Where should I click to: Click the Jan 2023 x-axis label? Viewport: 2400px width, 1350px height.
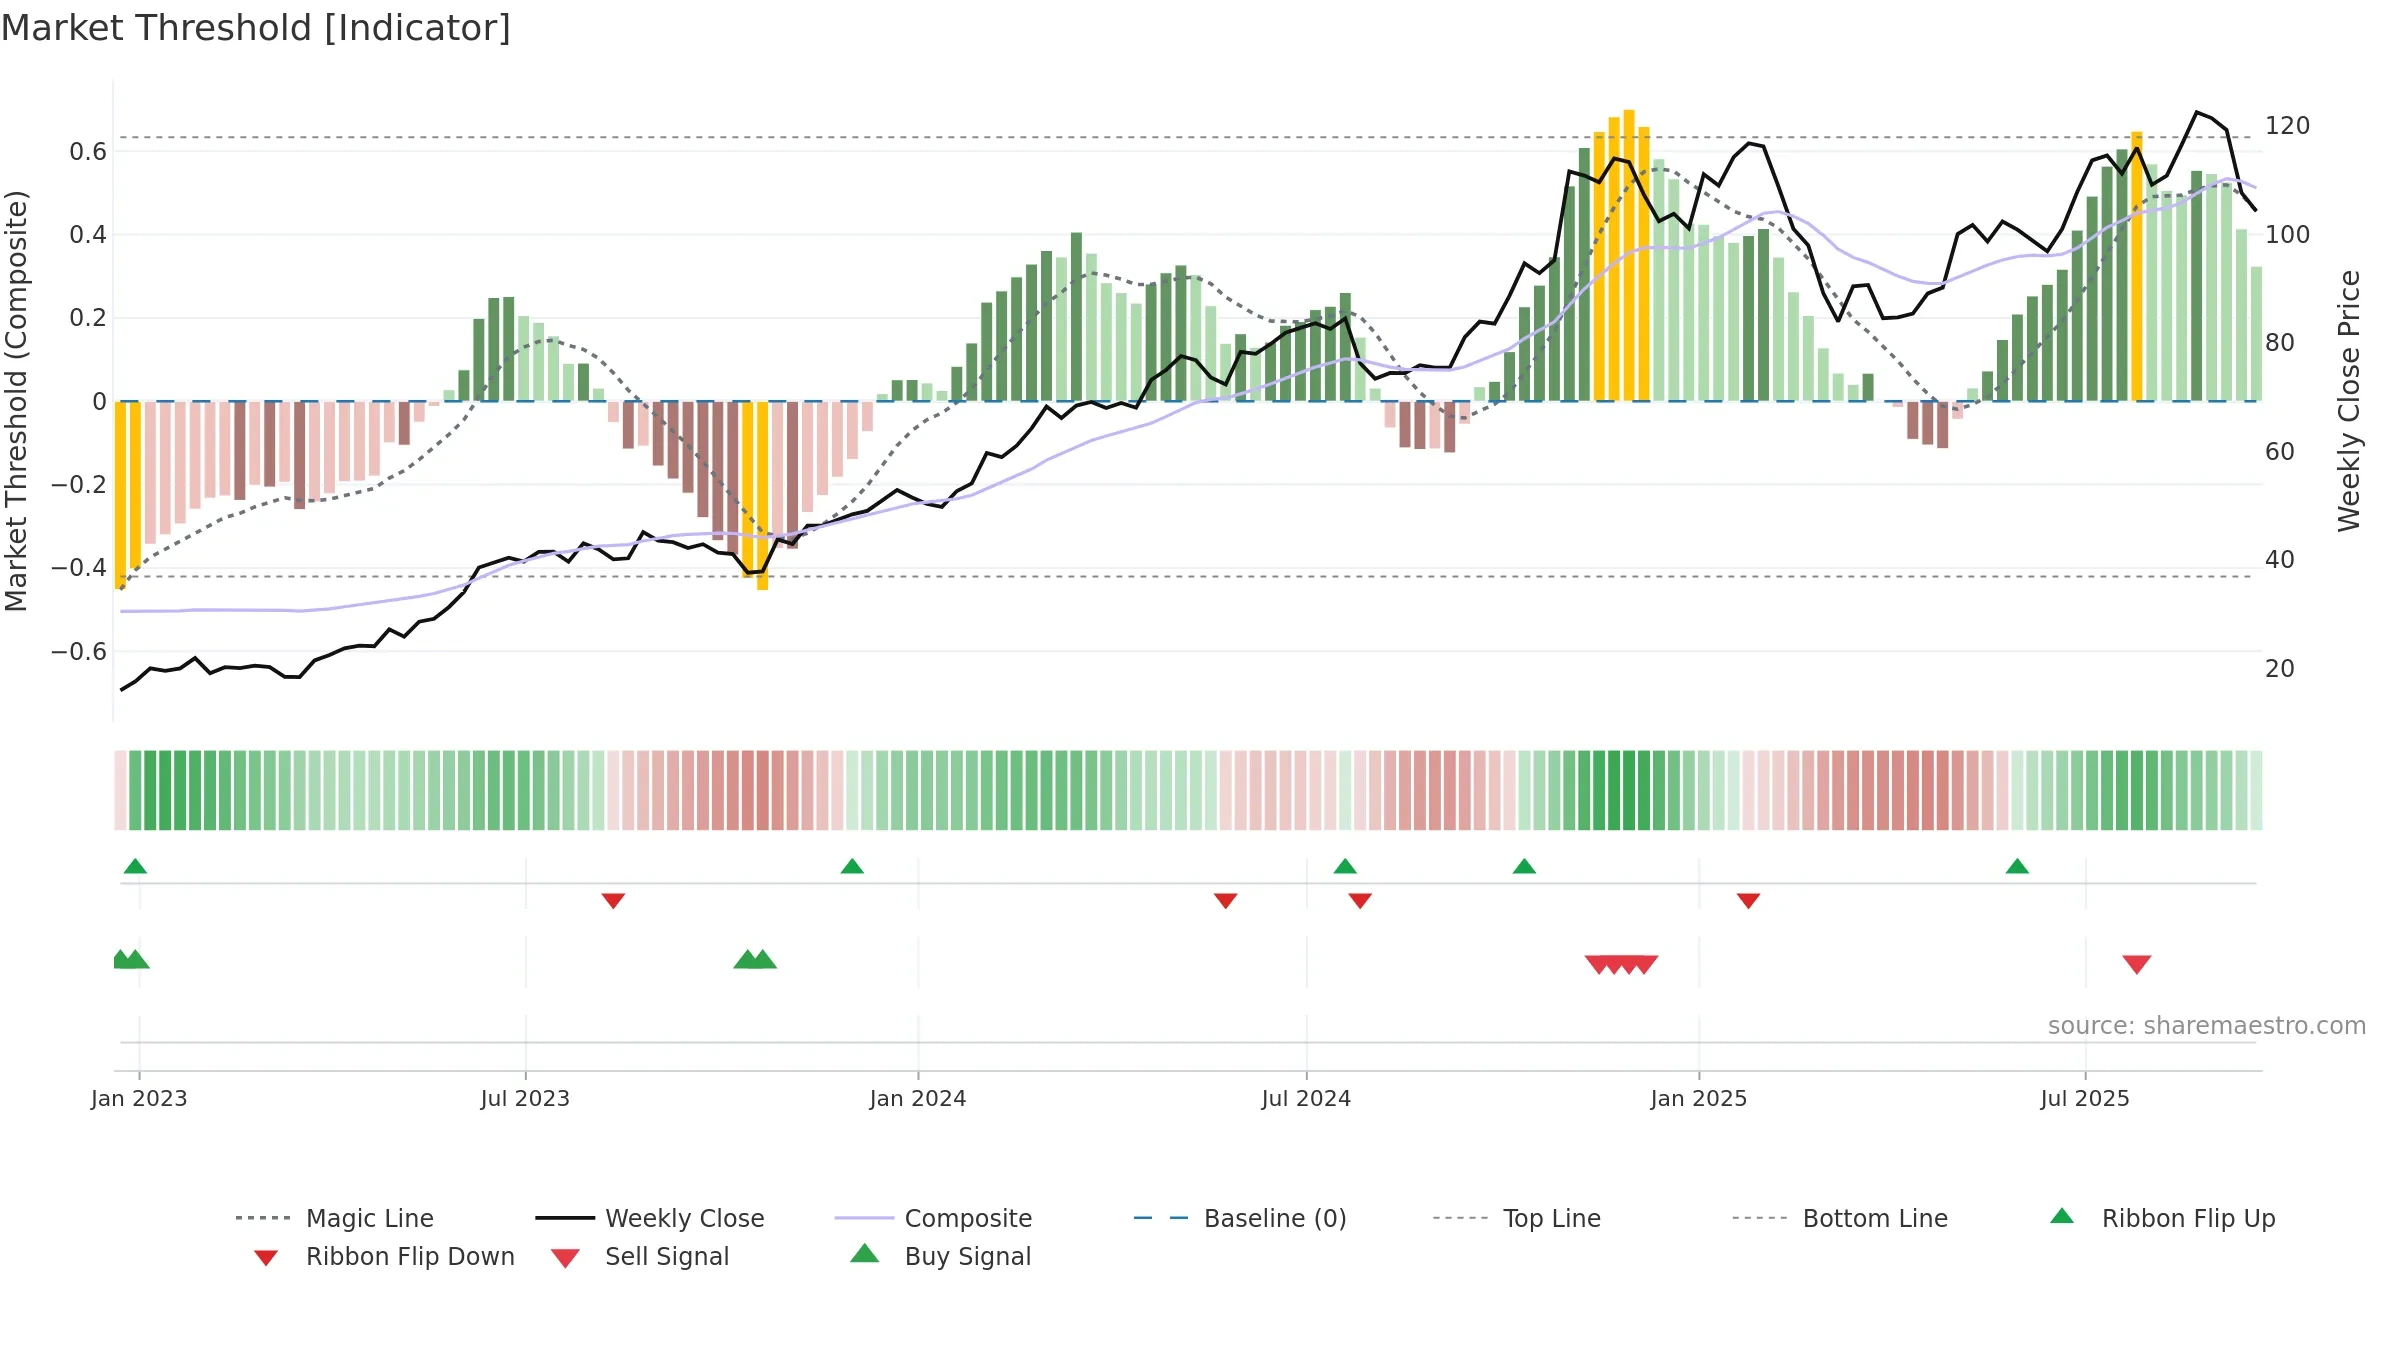139,1098
